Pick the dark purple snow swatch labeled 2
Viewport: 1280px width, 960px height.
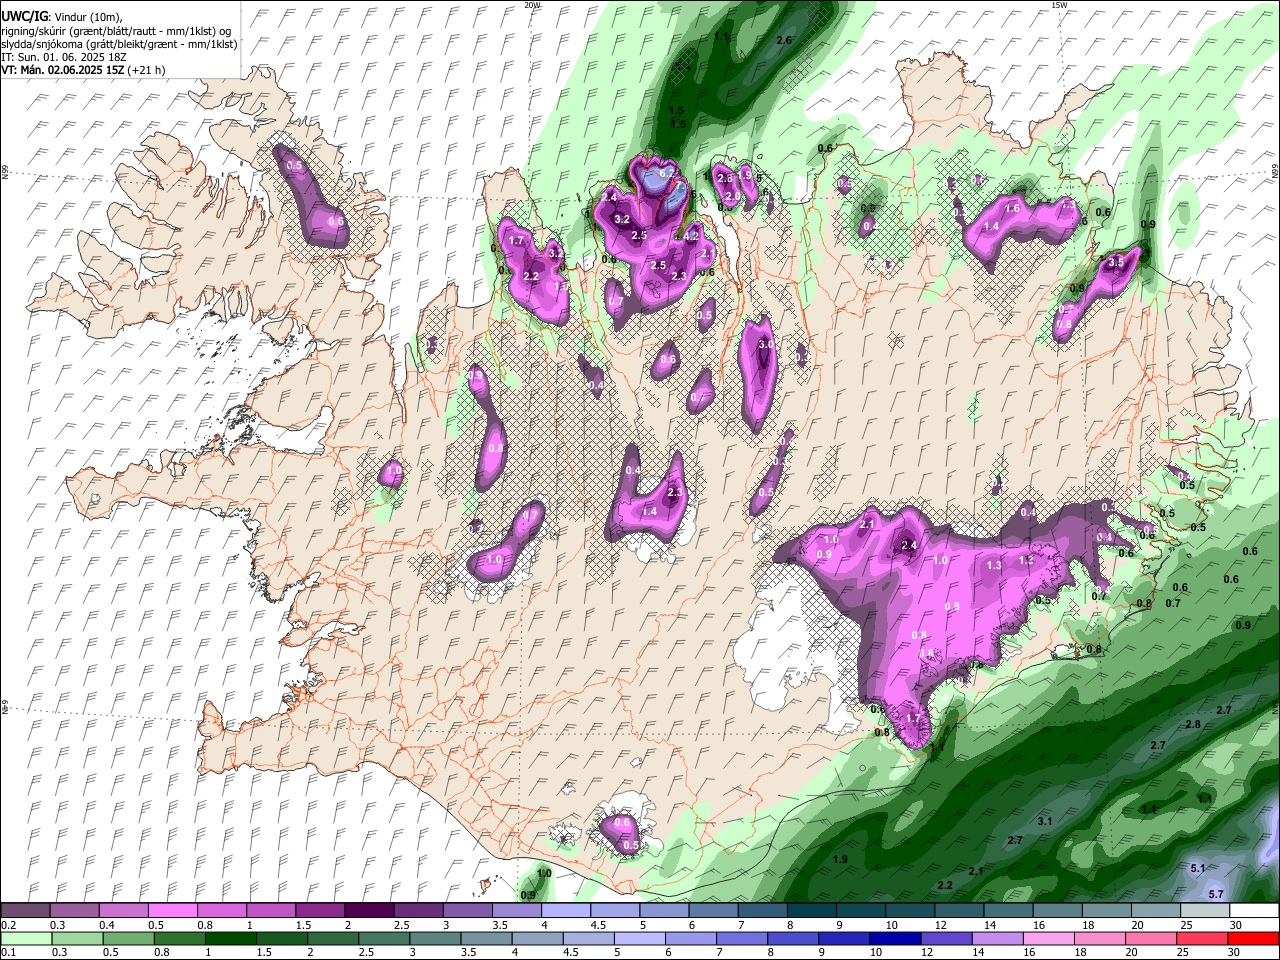click(x=368, y=911)
